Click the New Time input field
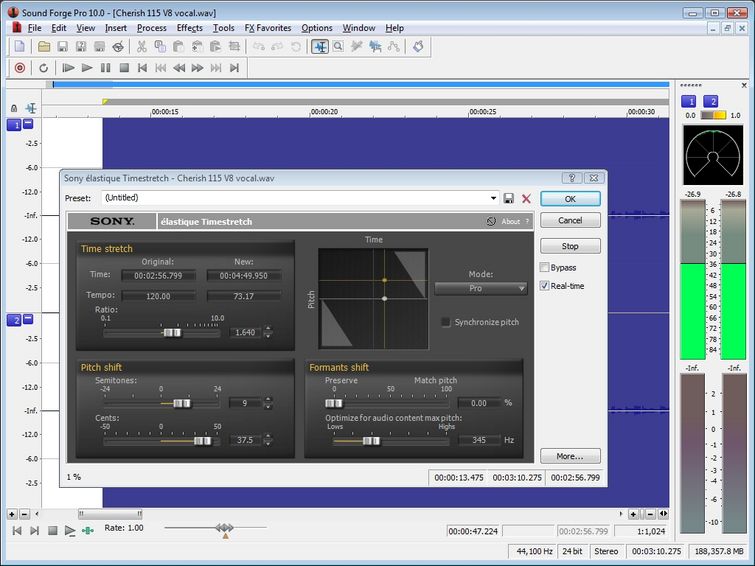Image resolution: width=755 pixels, height=566 pixels. click(244, 276)
